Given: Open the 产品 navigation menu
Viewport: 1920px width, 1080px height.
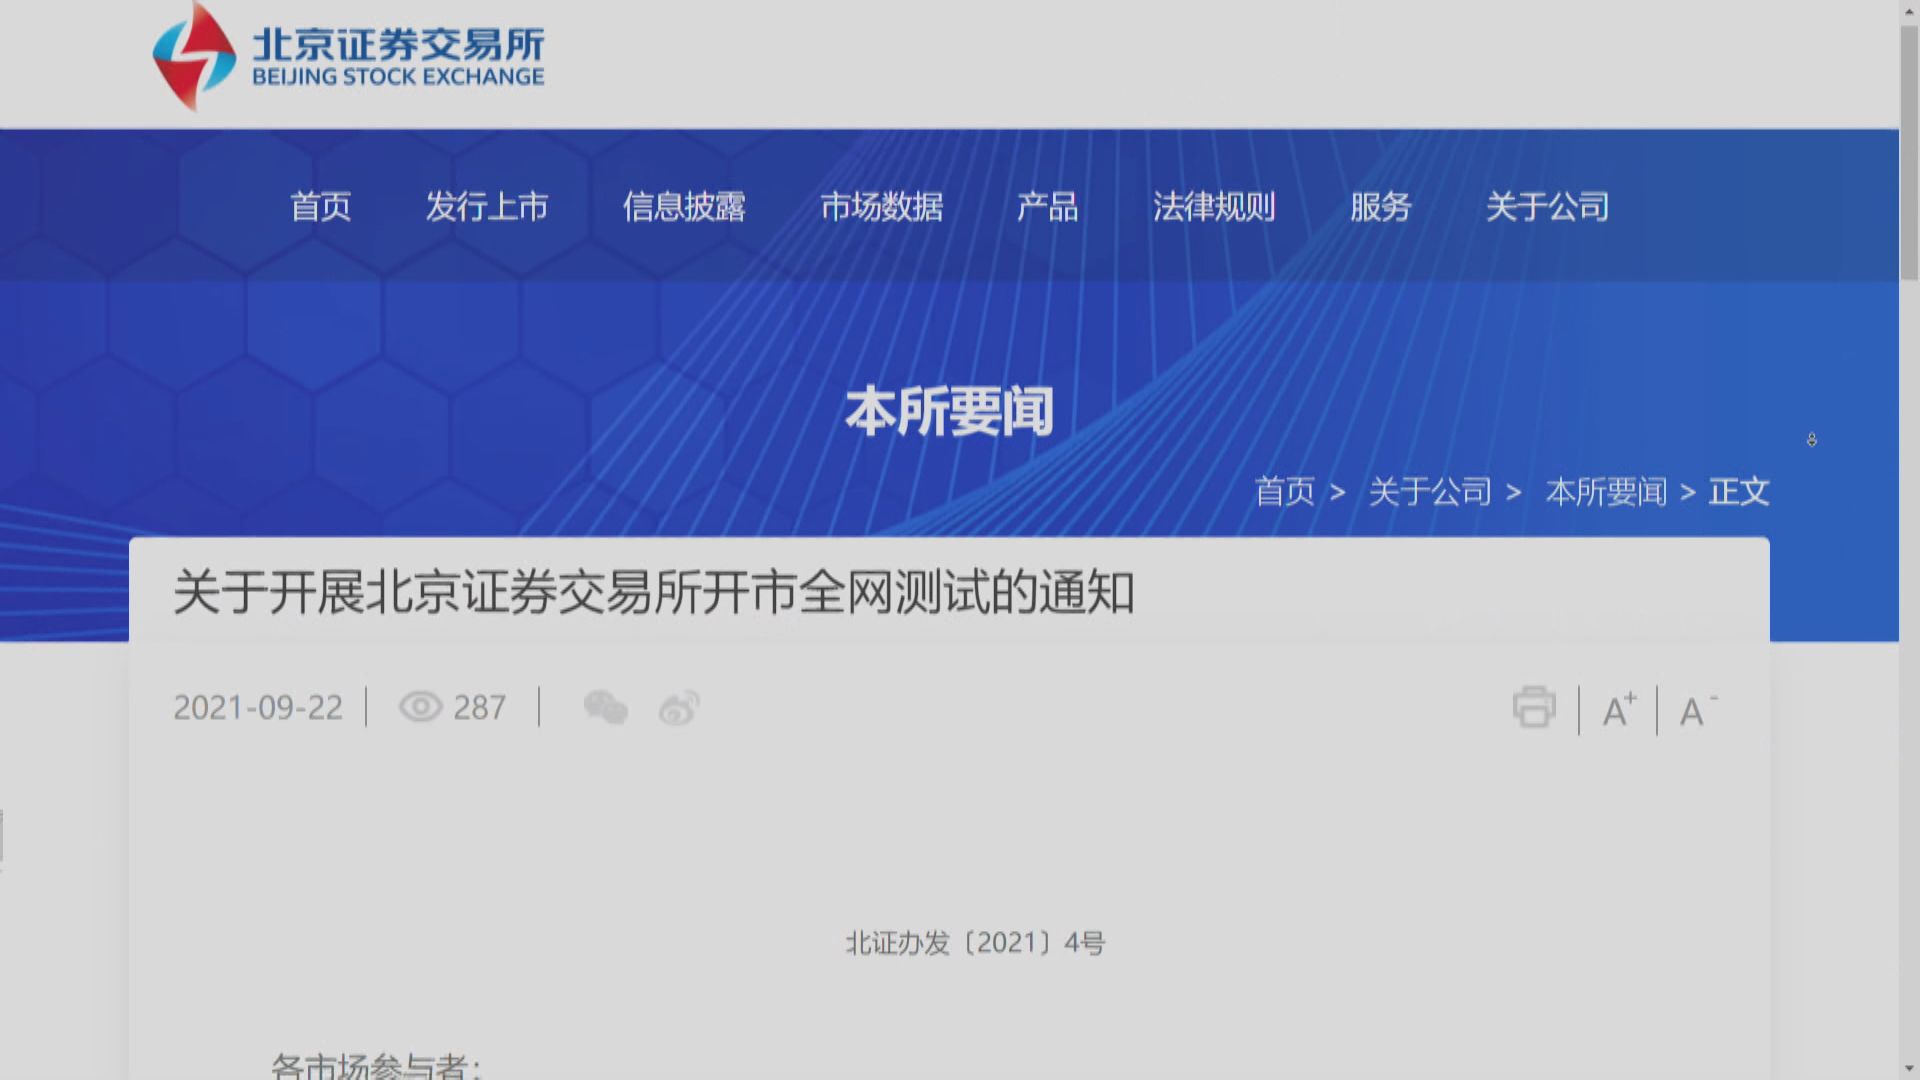Looking at the screenshot, I should click(1046, 207).
